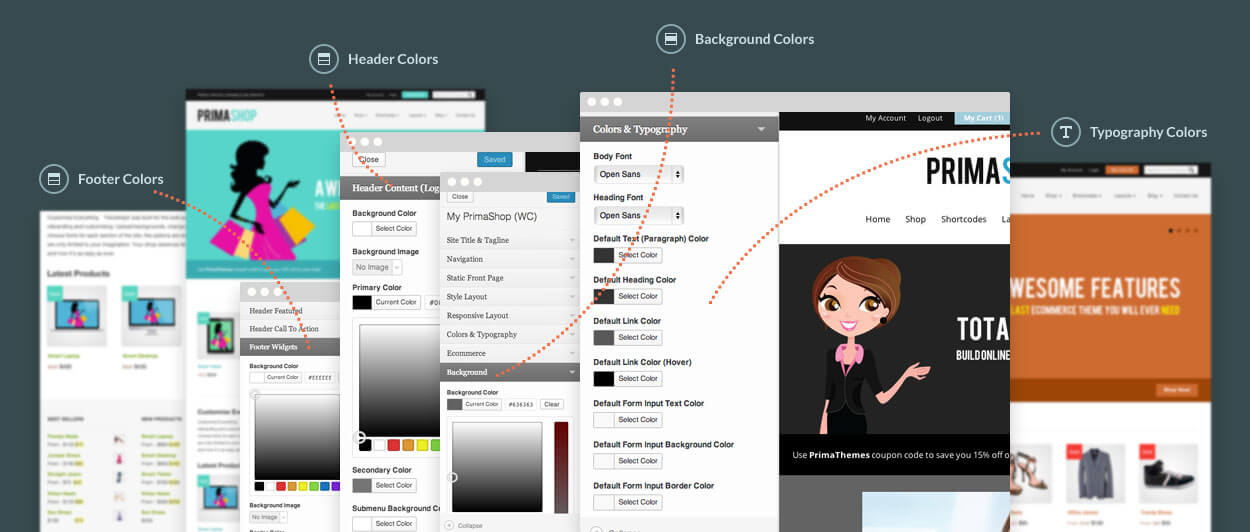Click the Saved button in the Header Content window

coord(495,159)
